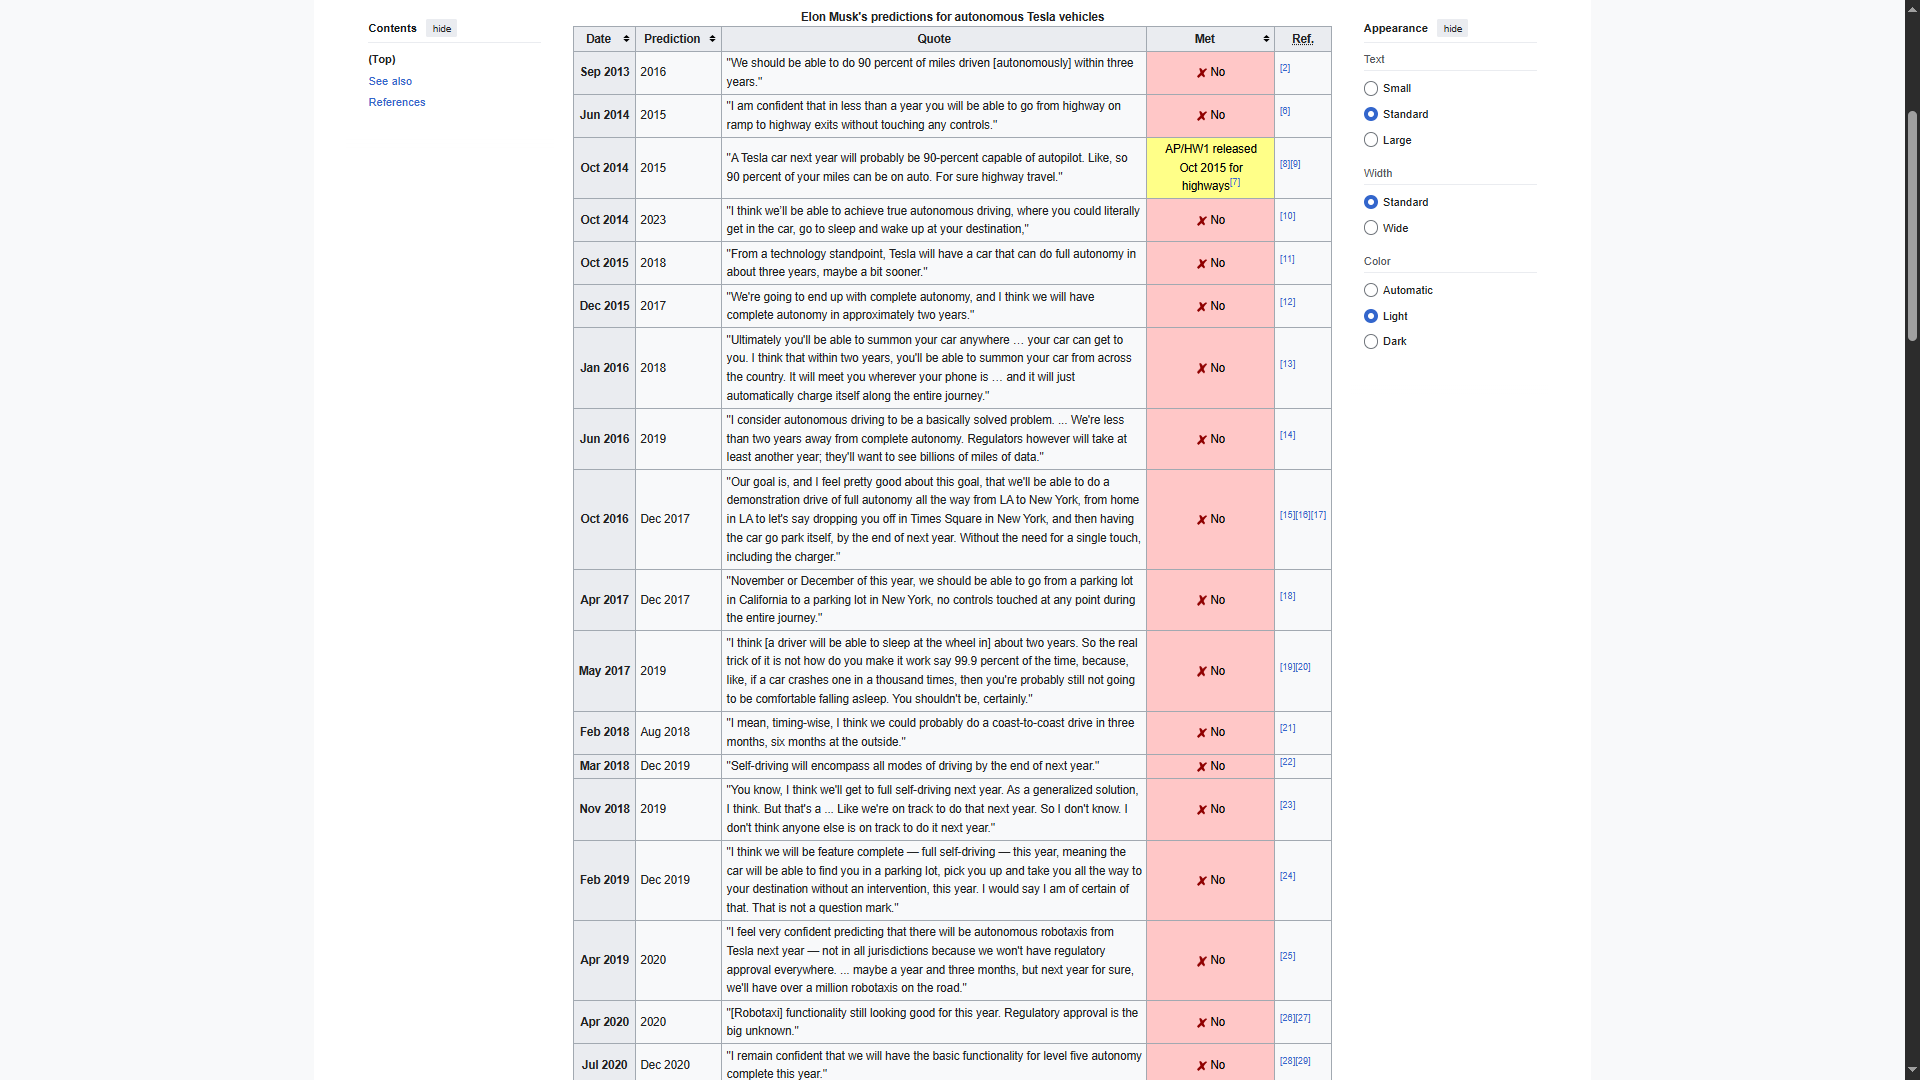
Task: Click the '2023' prediction cell
Action: pos(678,220)
